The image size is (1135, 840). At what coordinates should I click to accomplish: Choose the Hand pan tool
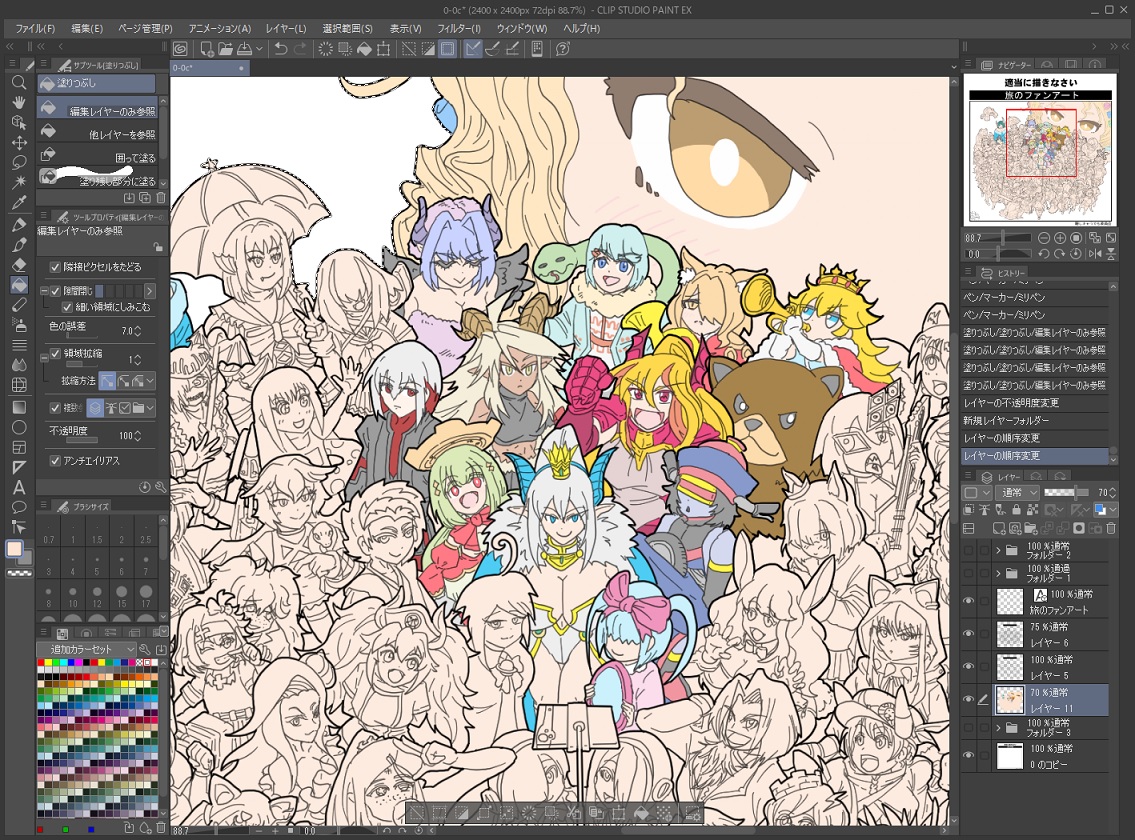[x=19, y=102]
